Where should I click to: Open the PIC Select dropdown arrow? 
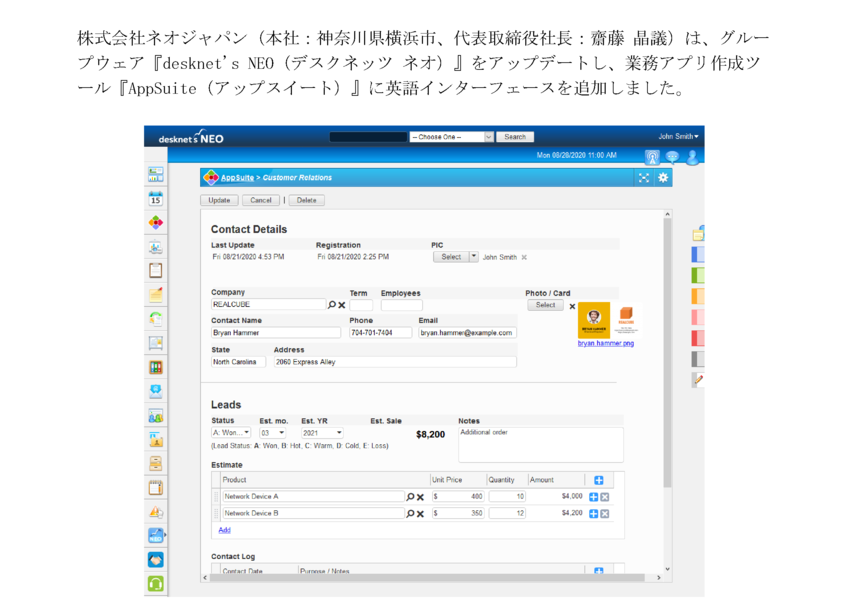point(474,257)
